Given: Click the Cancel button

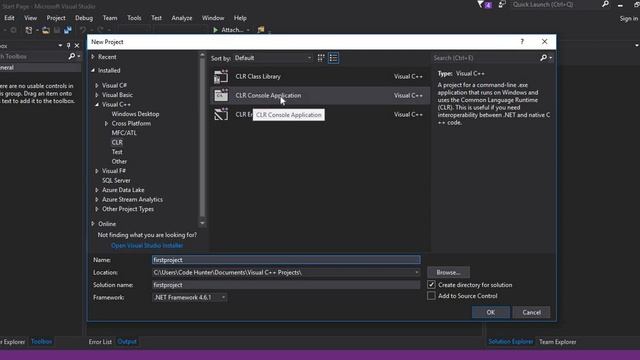Looking at the screenshot, I should (x=531, y=312).
